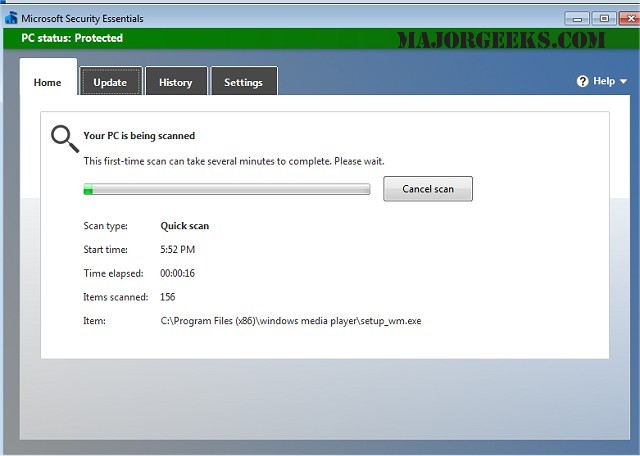Click the Microsoft Security Essentials title bar icon
Viewport: 640px width, 456px height.
11,18
